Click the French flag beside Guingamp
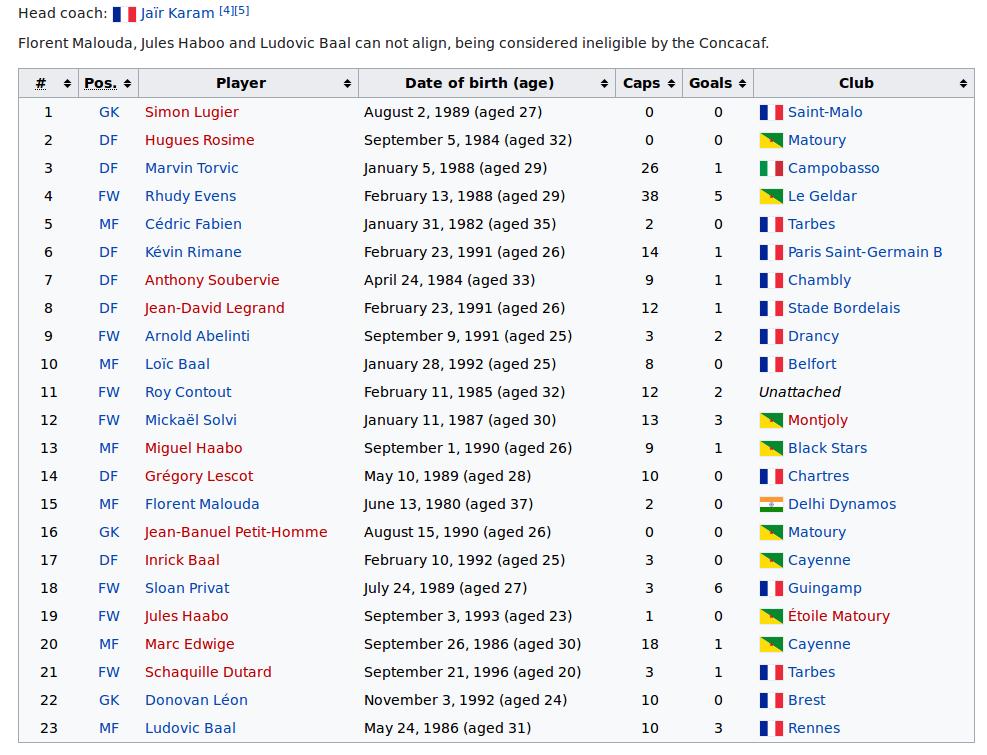This screenshot has height=755, width=987. tap(771, 588)
